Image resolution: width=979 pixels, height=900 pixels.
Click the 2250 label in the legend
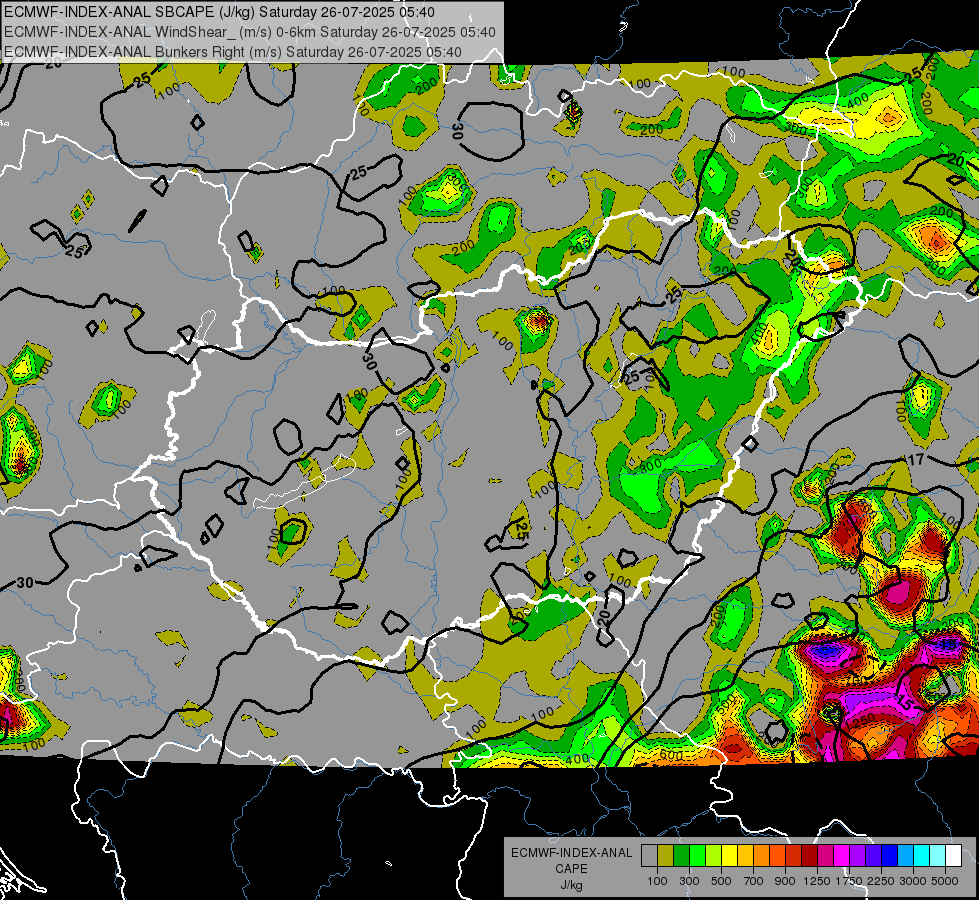[x=881, y=881]
